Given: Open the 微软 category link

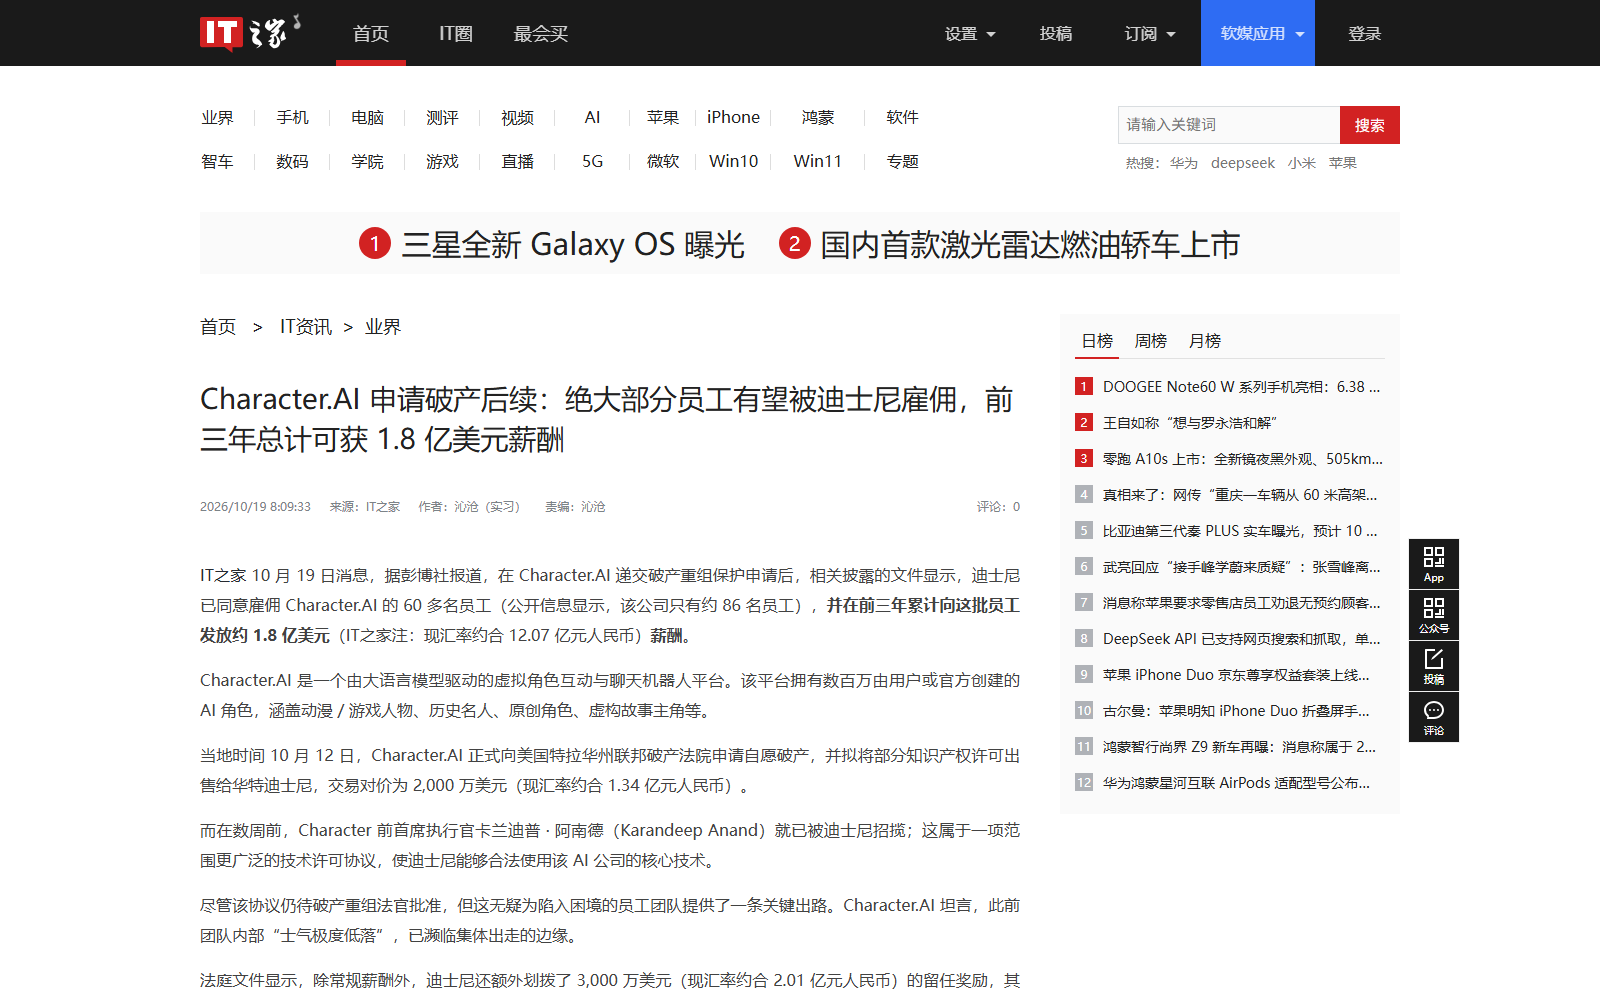Looking at the screenshot, I should click(x=663, y=162).
